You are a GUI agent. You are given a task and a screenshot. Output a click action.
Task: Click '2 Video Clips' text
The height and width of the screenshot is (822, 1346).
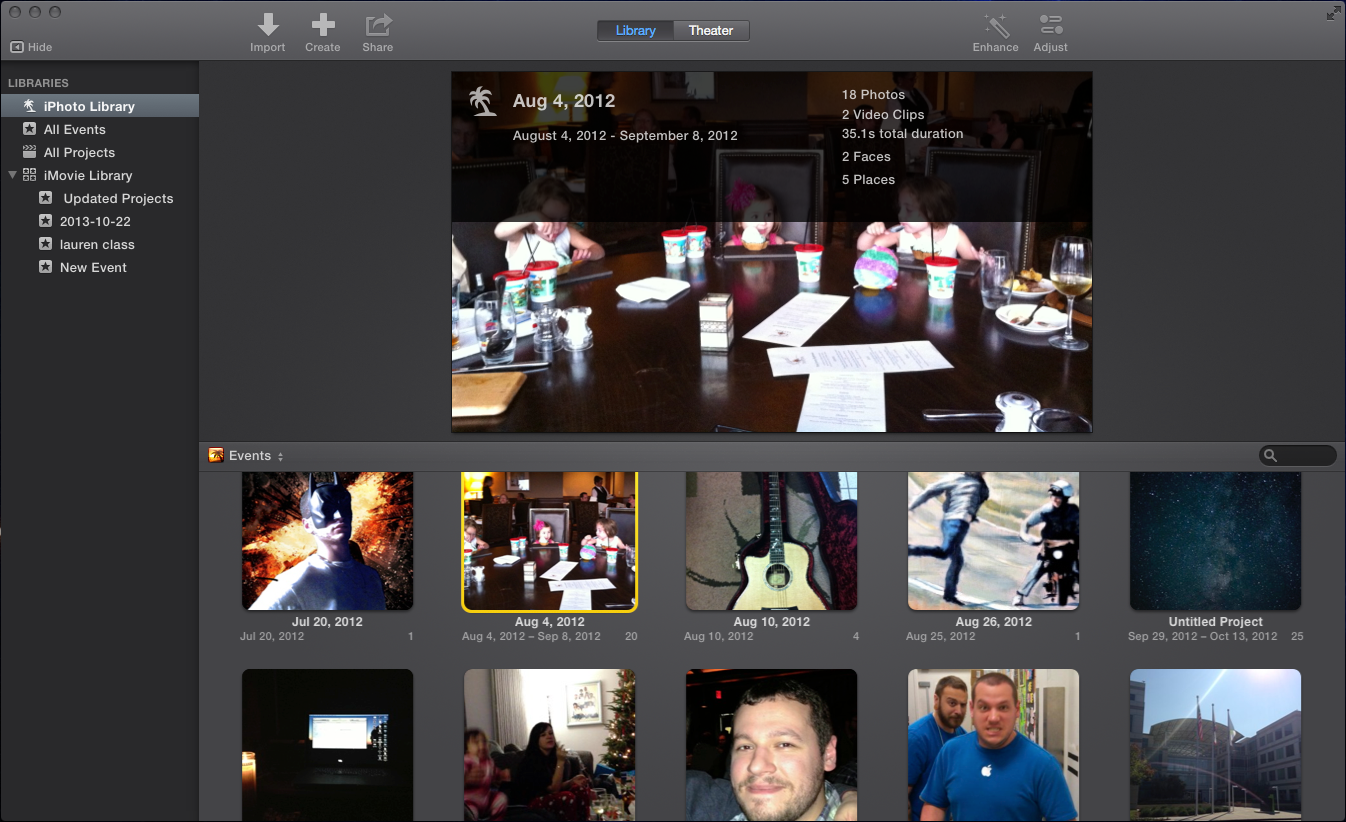883,114
